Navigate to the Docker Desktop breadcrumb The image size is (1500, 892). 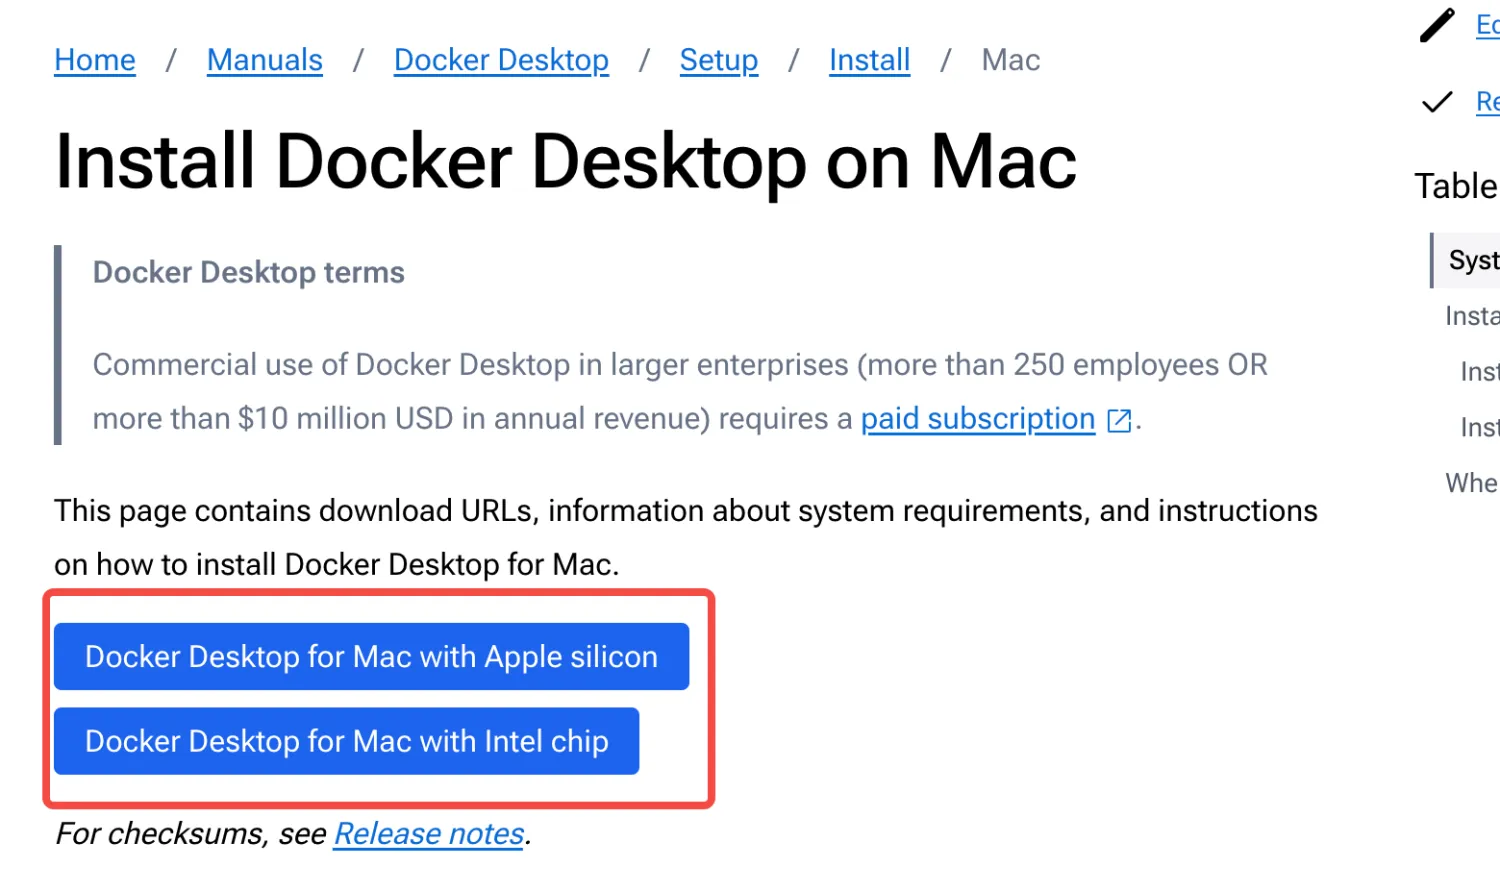click(501, 60)
